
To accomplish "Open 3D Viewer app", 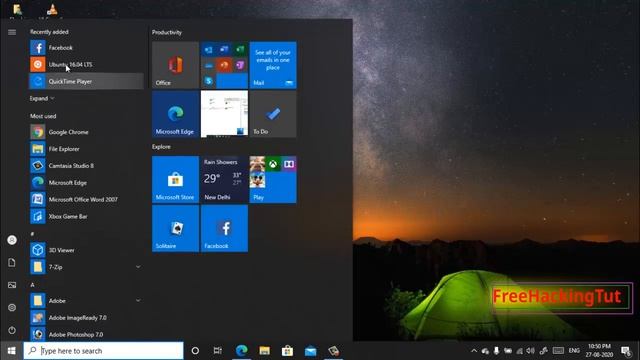I will pos(86,250).
